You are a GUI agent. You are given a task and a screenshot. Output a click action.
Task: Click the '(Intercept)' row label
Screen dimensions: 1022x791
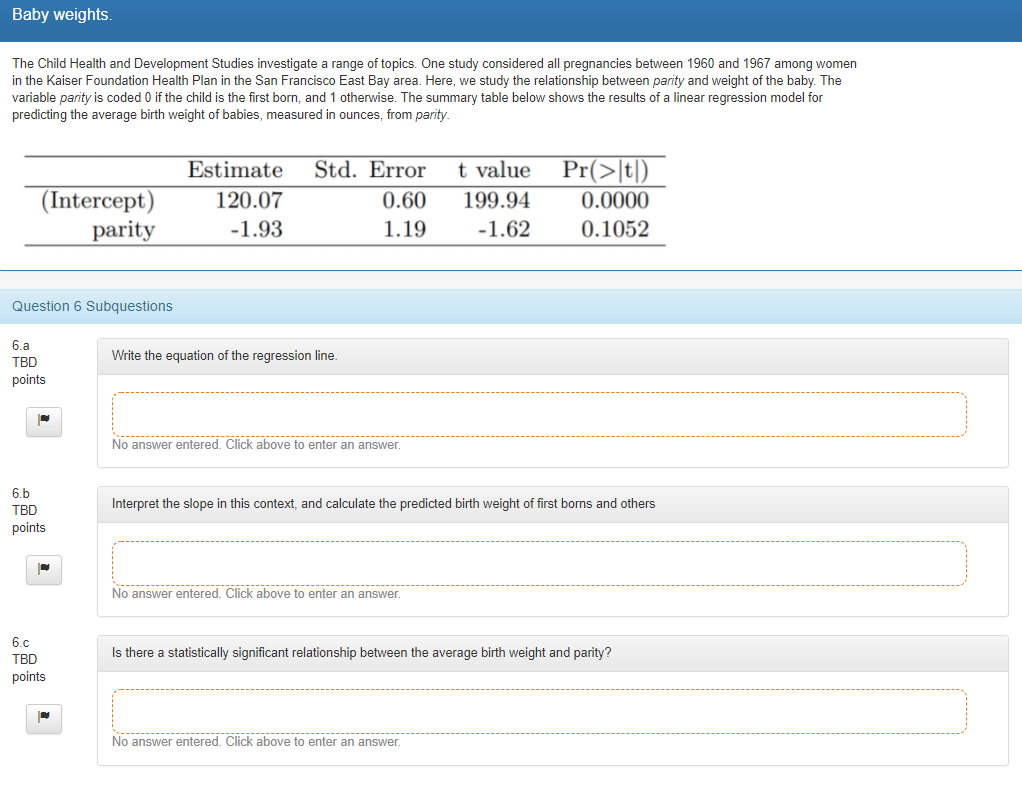coord(98,200)
